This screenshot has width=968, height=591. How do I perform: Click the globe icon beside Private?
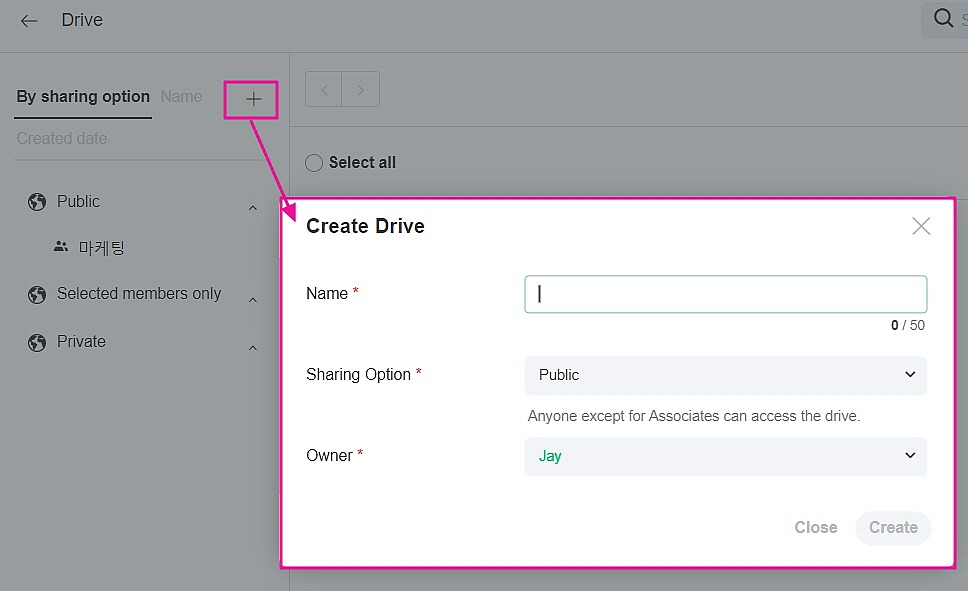(37, 342)
